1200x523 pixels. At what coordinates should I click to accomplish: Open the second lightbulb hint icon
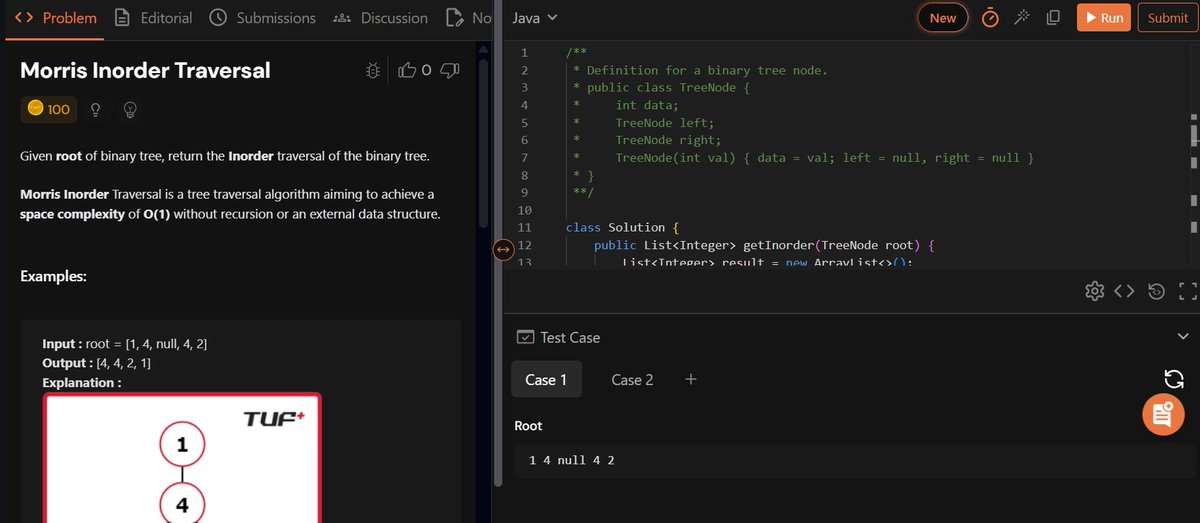[129, 110]
